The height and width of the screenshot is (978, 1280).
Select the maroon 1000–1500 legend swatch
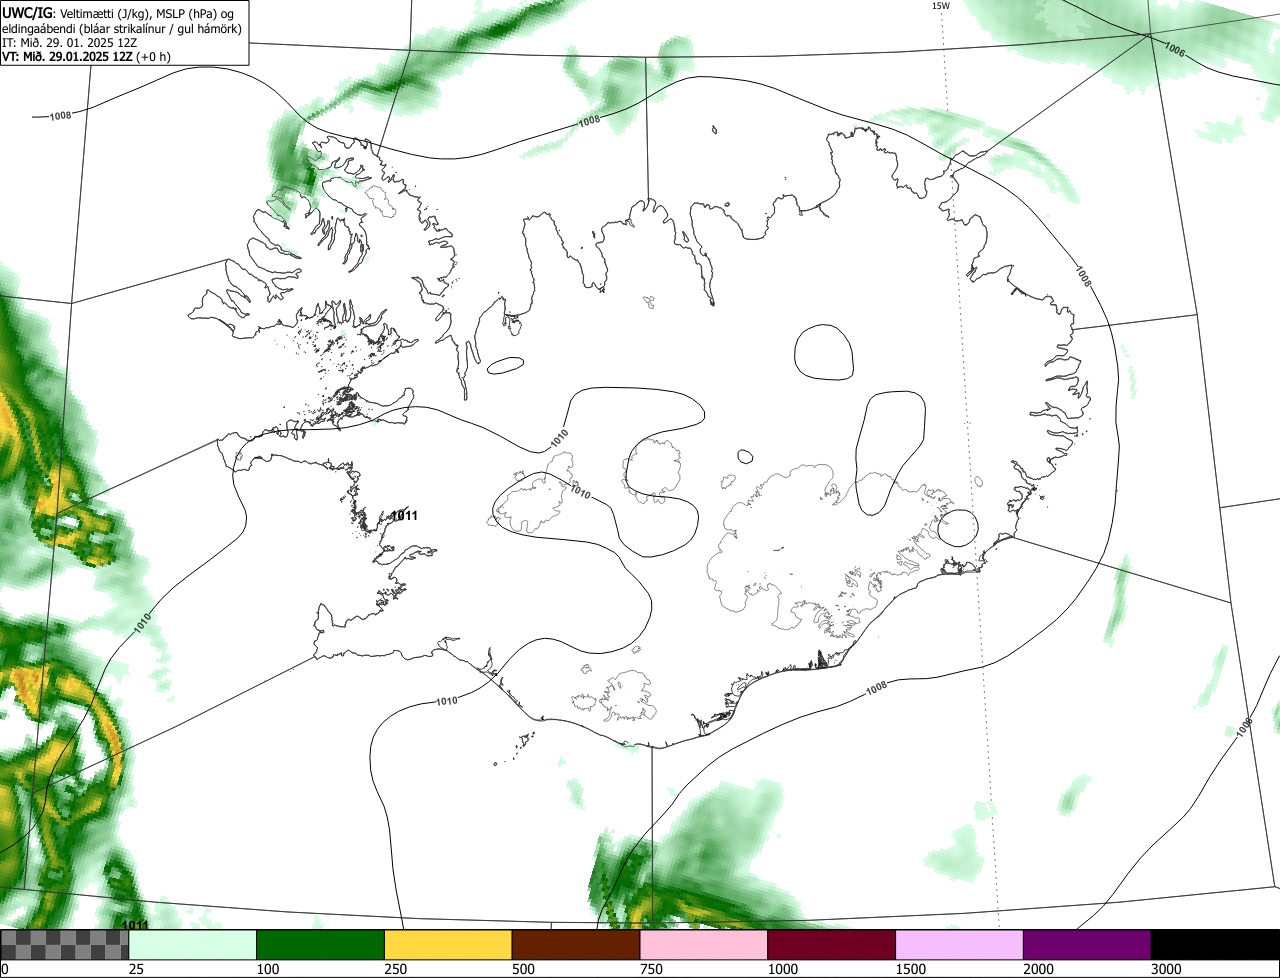(x=832, y=945)
